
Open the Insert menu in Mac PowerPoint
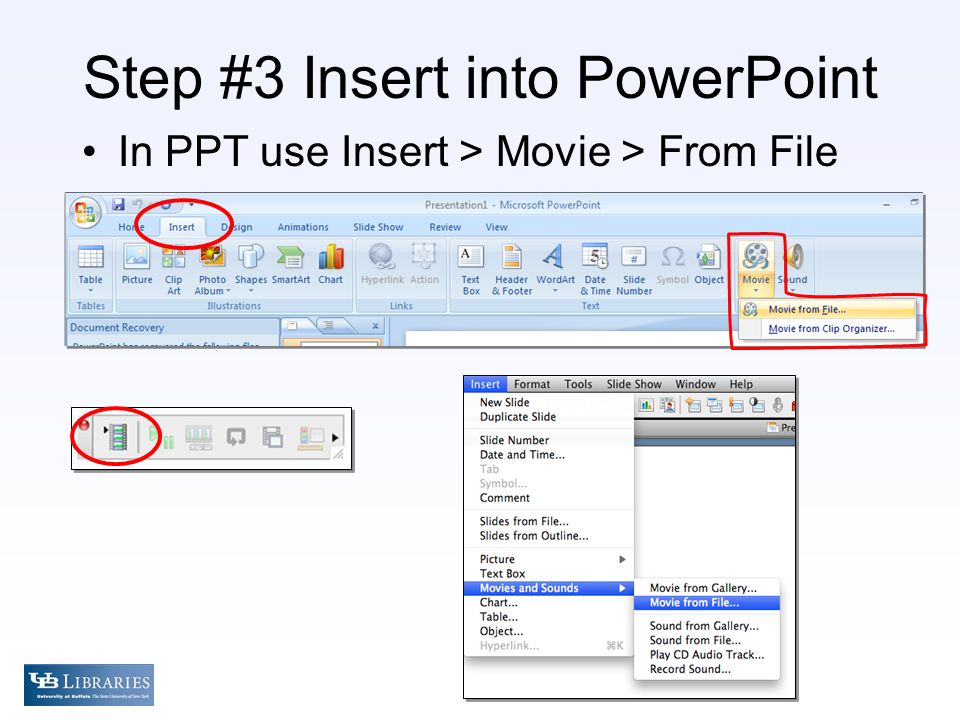(x=485, y=384)
